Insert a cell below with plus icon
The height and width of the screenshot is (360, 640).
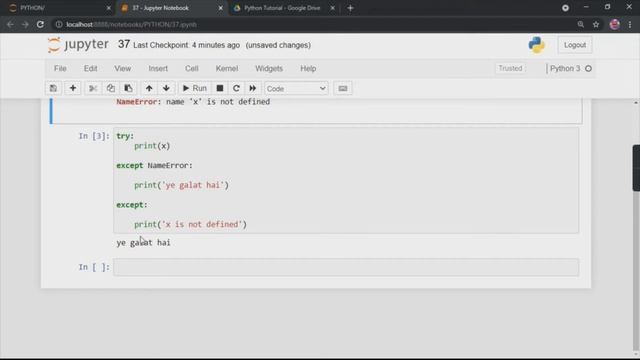73,88
